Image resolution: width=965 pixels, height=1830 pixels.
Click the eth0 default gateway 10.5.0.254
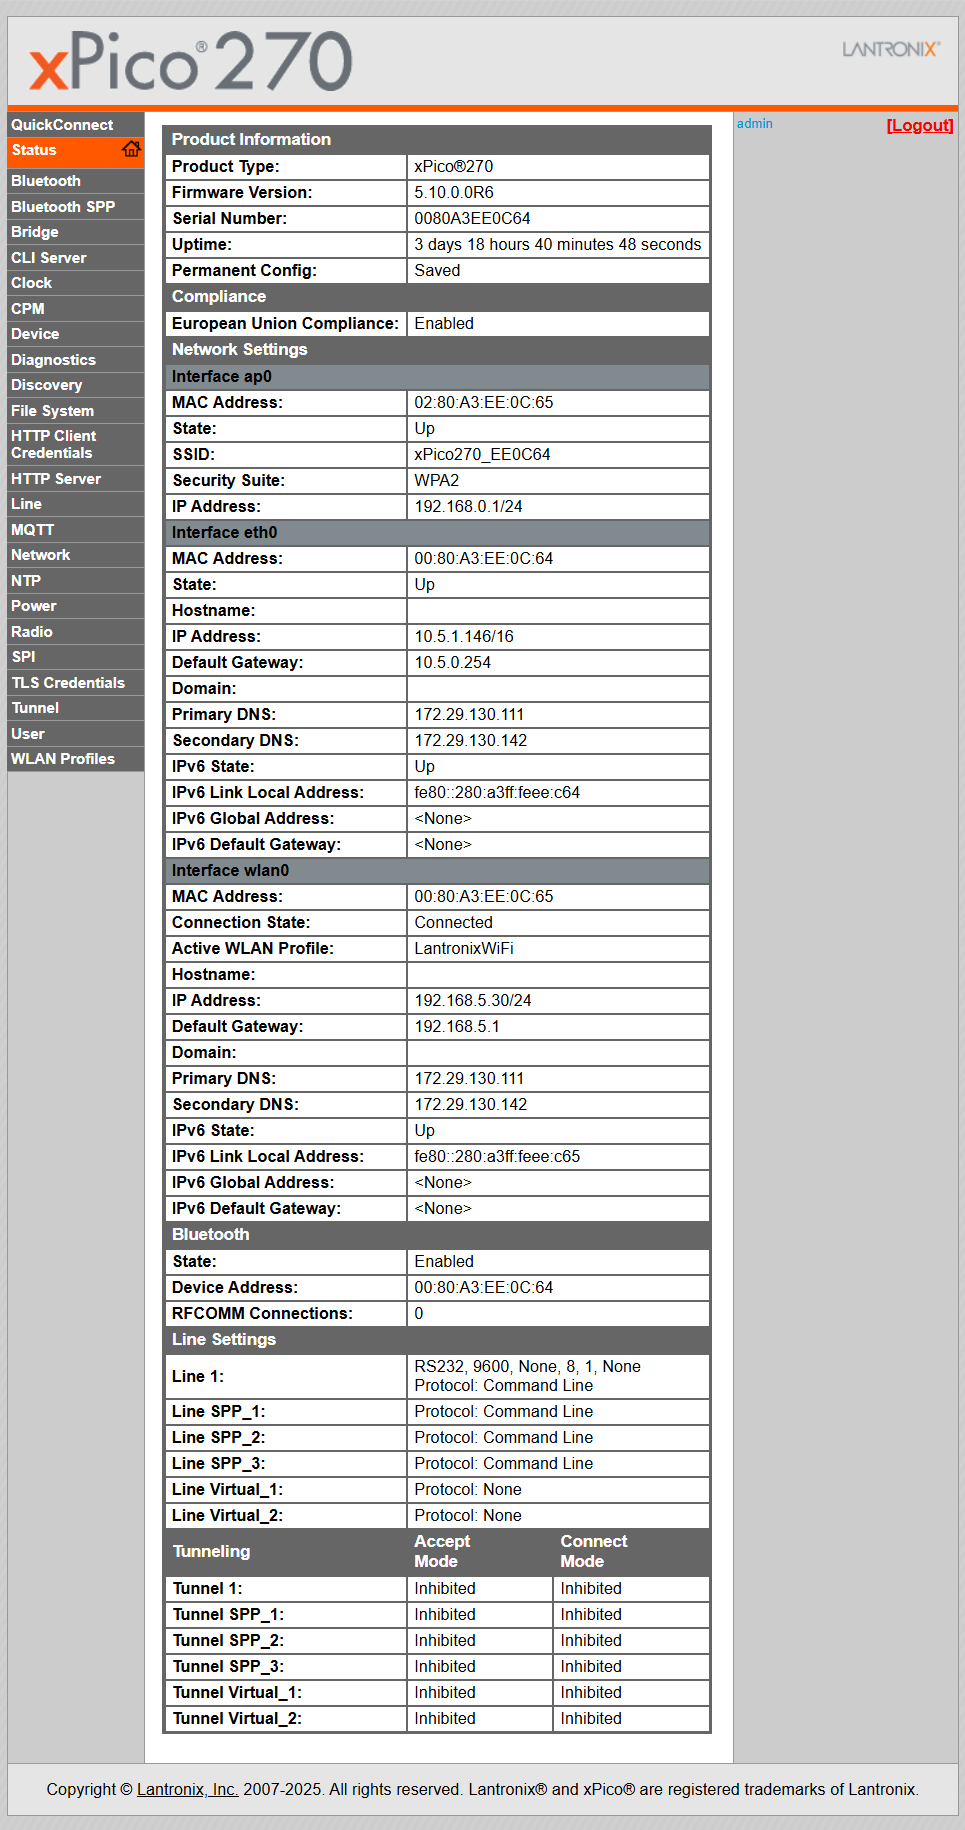pos(452,663)
